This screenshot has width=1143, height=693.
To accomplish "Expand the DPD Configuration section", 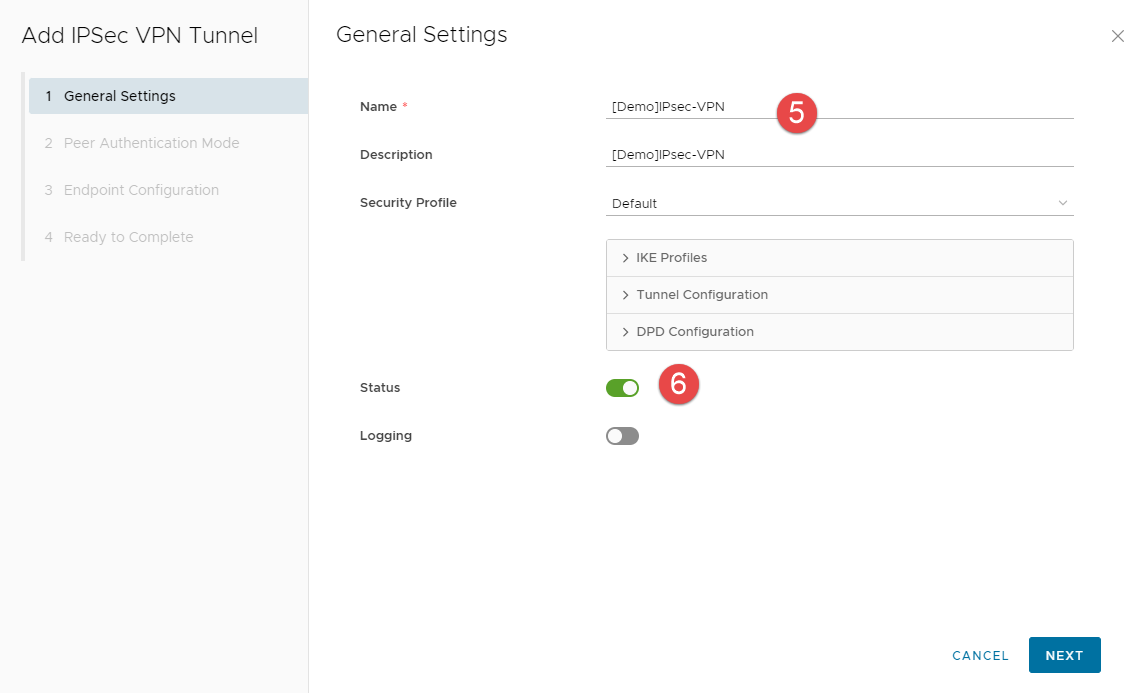I will point(695,332).
